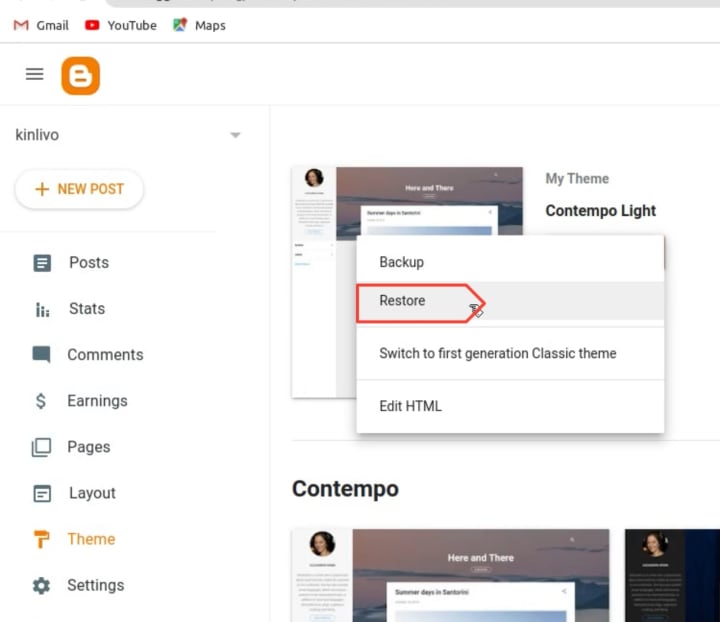The image size is (720, 622).
Task: Open the Gmail bookmark
Action: [41, 25]
